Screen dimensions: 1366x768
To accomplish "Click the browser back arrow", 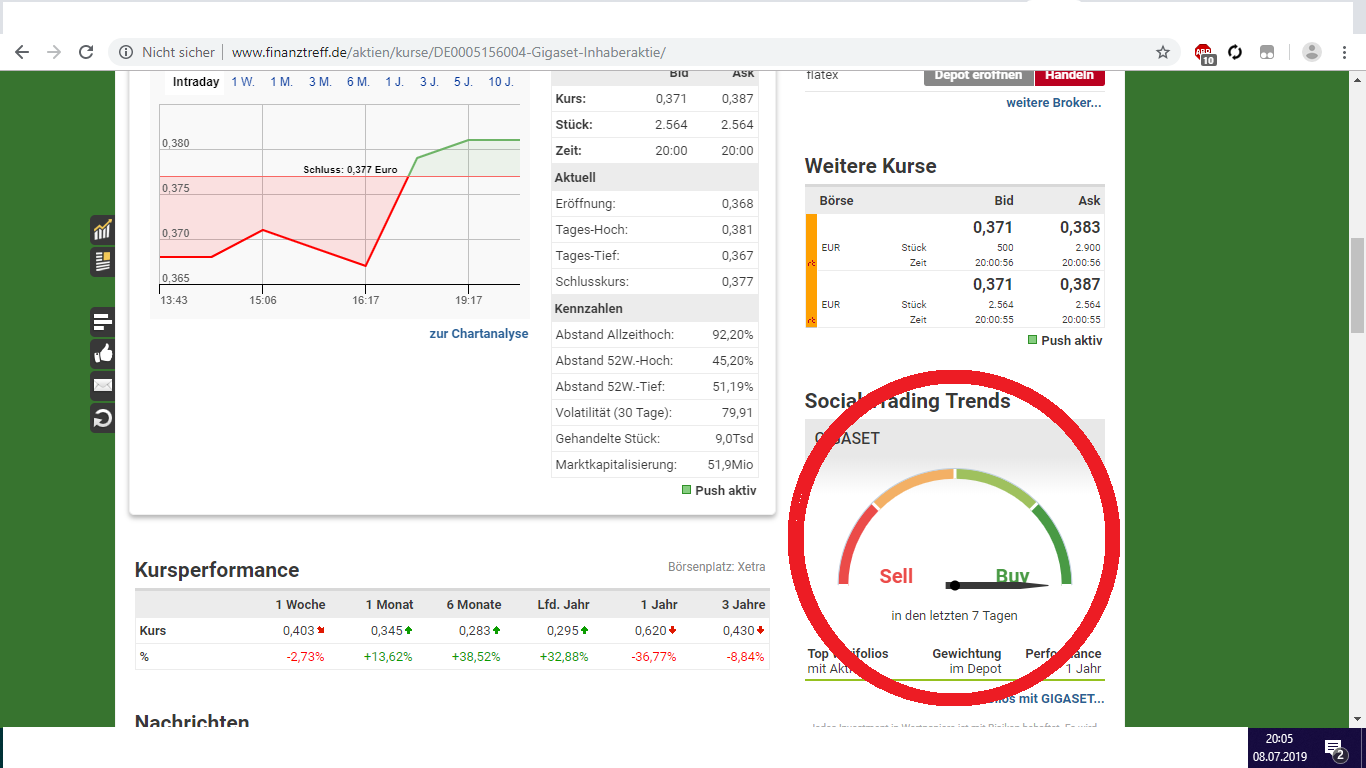I will tap(22, 52).
